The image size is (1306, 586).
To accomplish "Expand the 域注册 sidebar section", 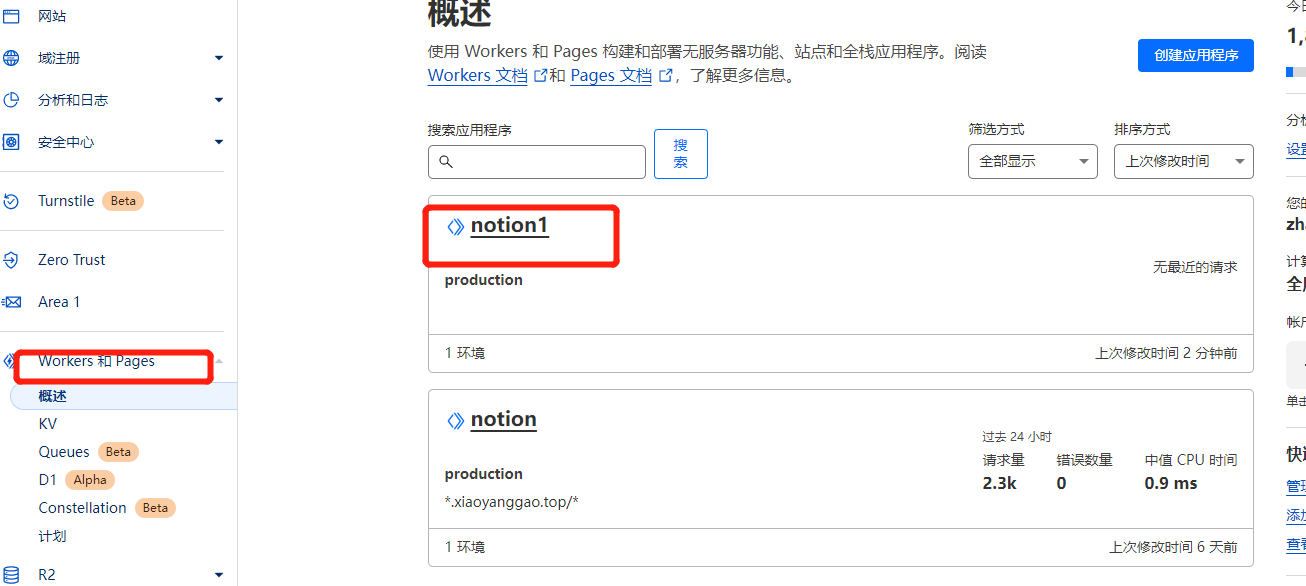I will pos(219,58).
